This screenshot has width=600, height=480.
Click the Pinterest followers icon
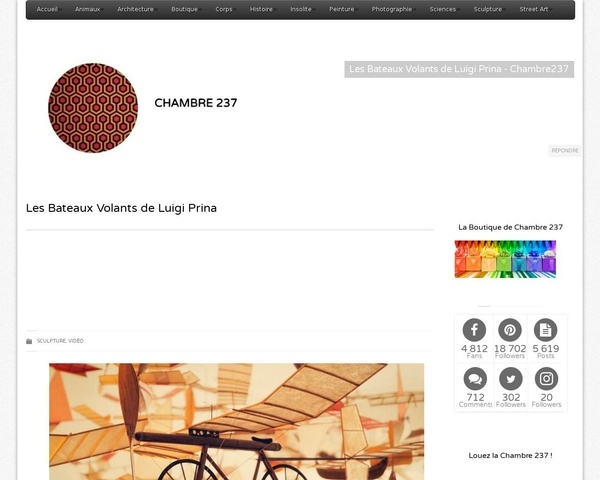pos(510,330)
